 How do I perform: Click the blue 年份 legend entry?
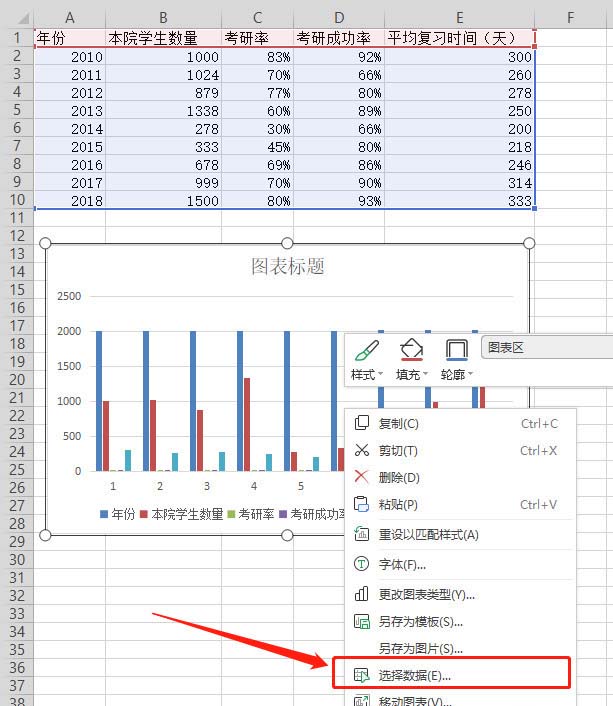[117, 514]
